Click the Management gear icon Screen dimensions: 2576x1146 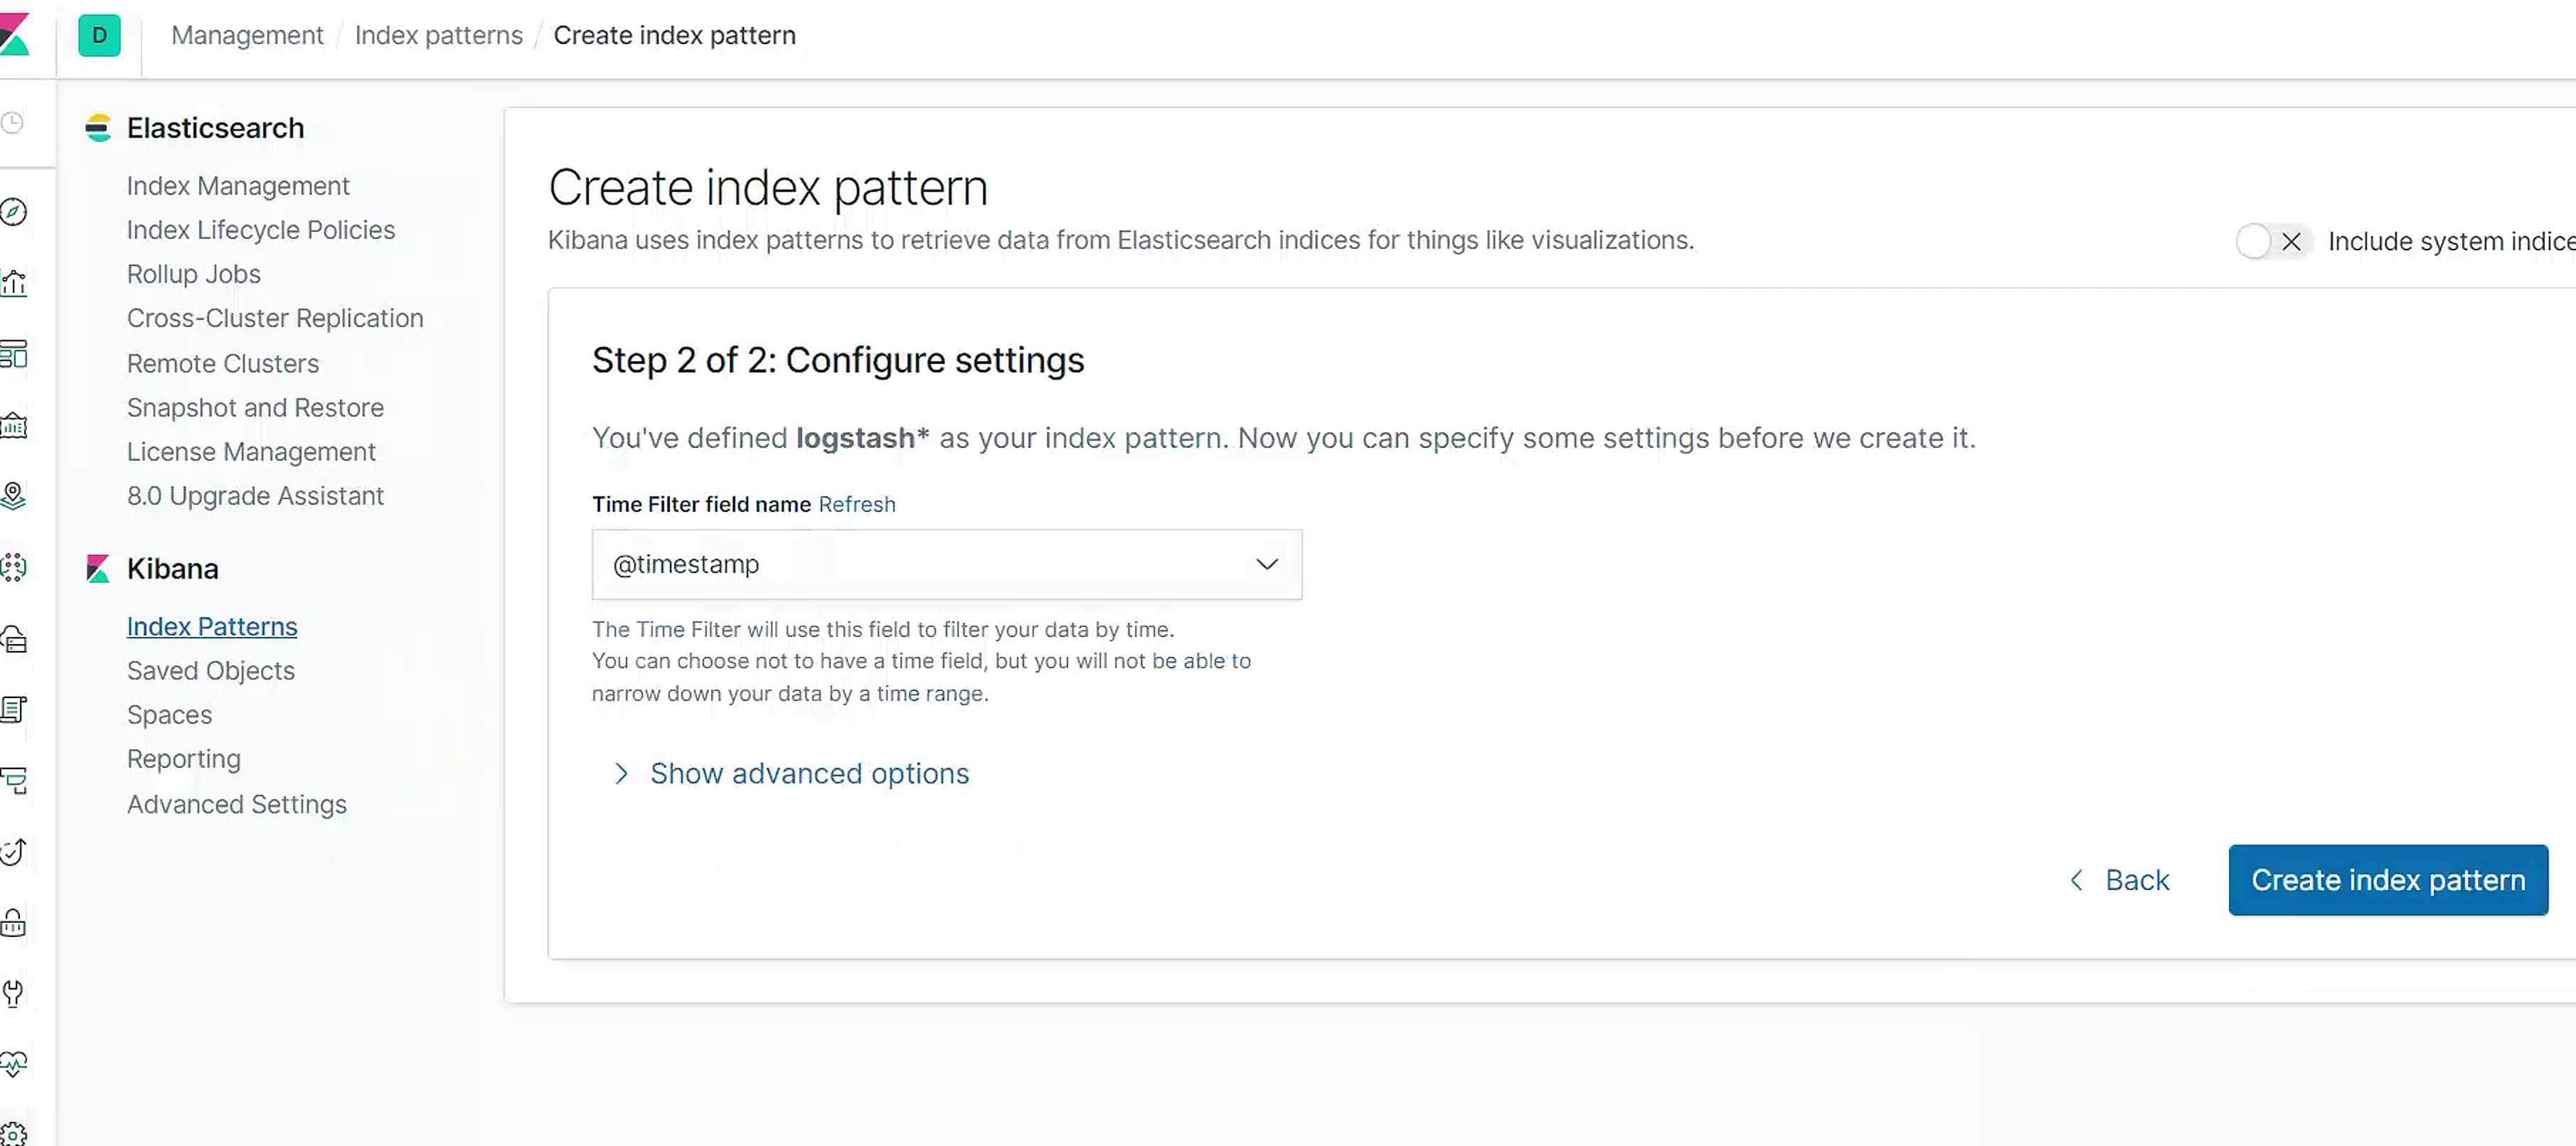(x=13, y=1134)
